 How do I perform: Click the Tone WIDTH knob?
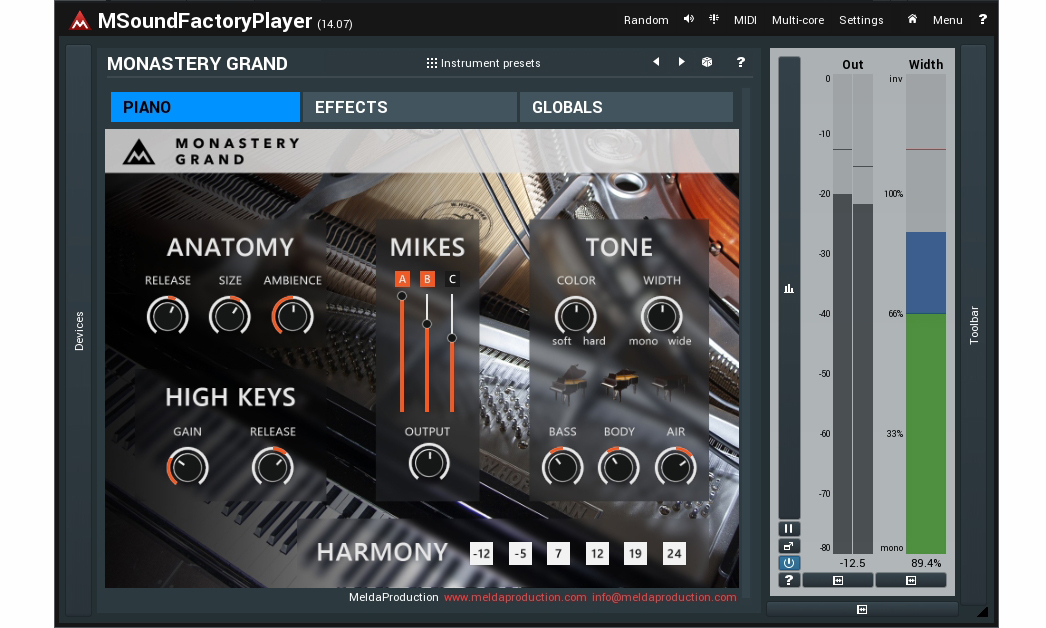tap(661, 315)
